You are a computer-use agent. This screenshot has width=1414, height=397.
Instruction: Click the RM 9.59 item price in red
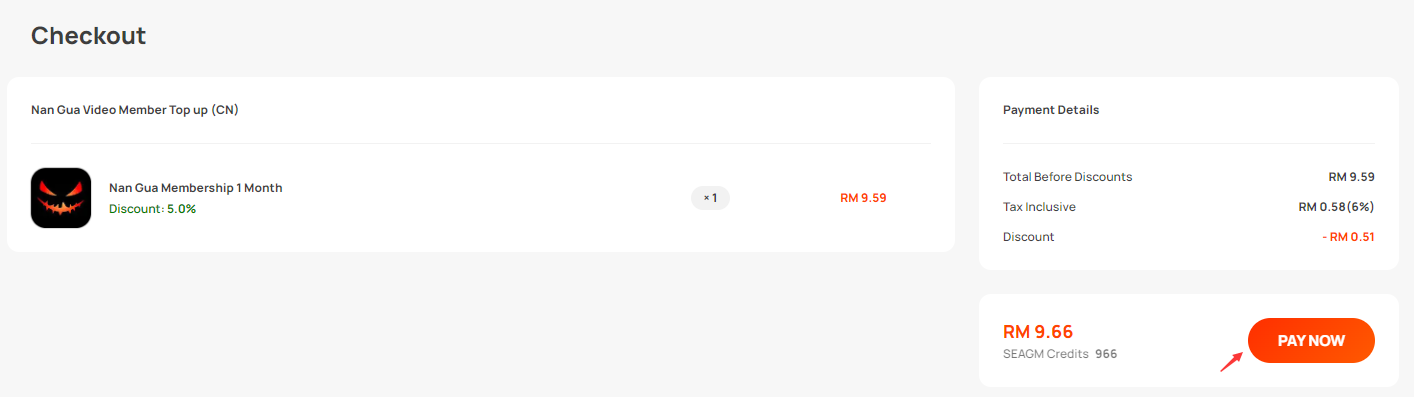pyautogui.click(x=863, y=198)
